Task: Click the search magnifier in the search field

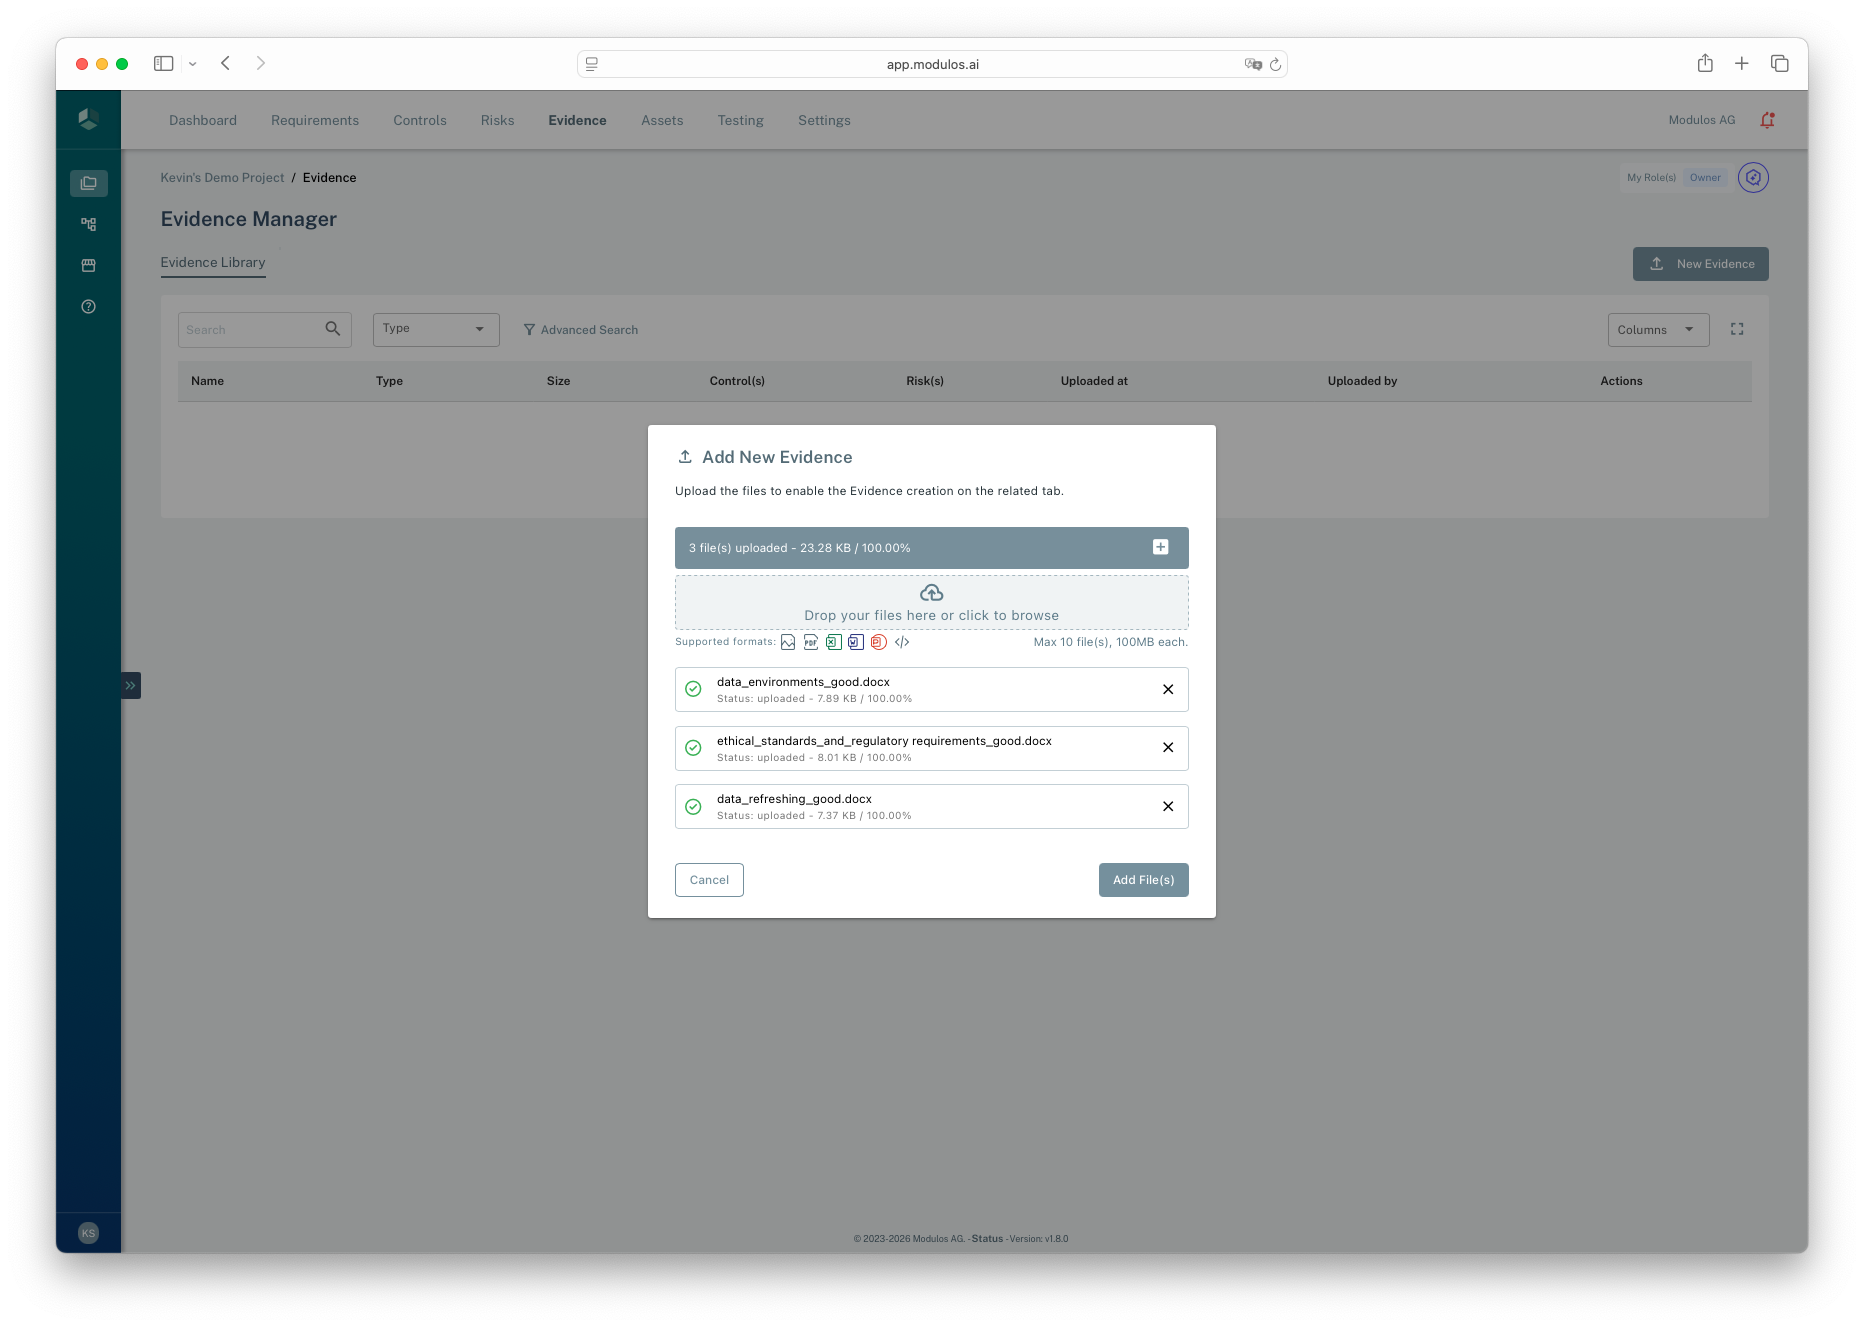Action: click(x=332, y=328)
